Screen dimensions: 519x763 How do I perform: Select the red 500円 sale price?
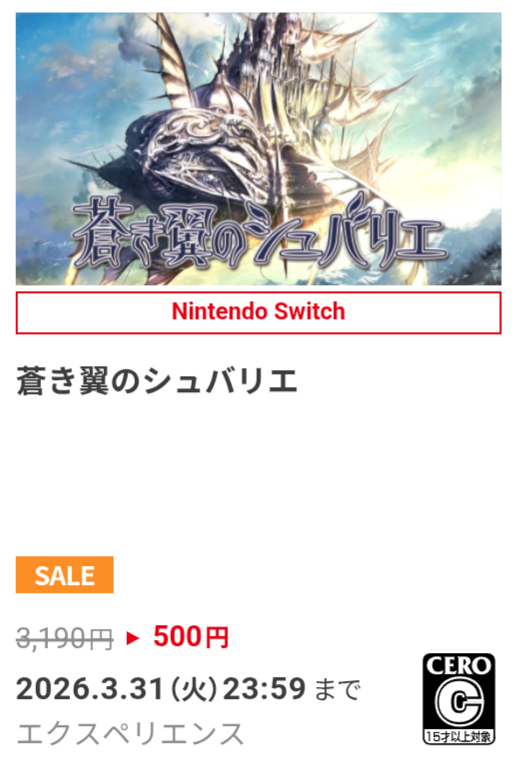191,636
